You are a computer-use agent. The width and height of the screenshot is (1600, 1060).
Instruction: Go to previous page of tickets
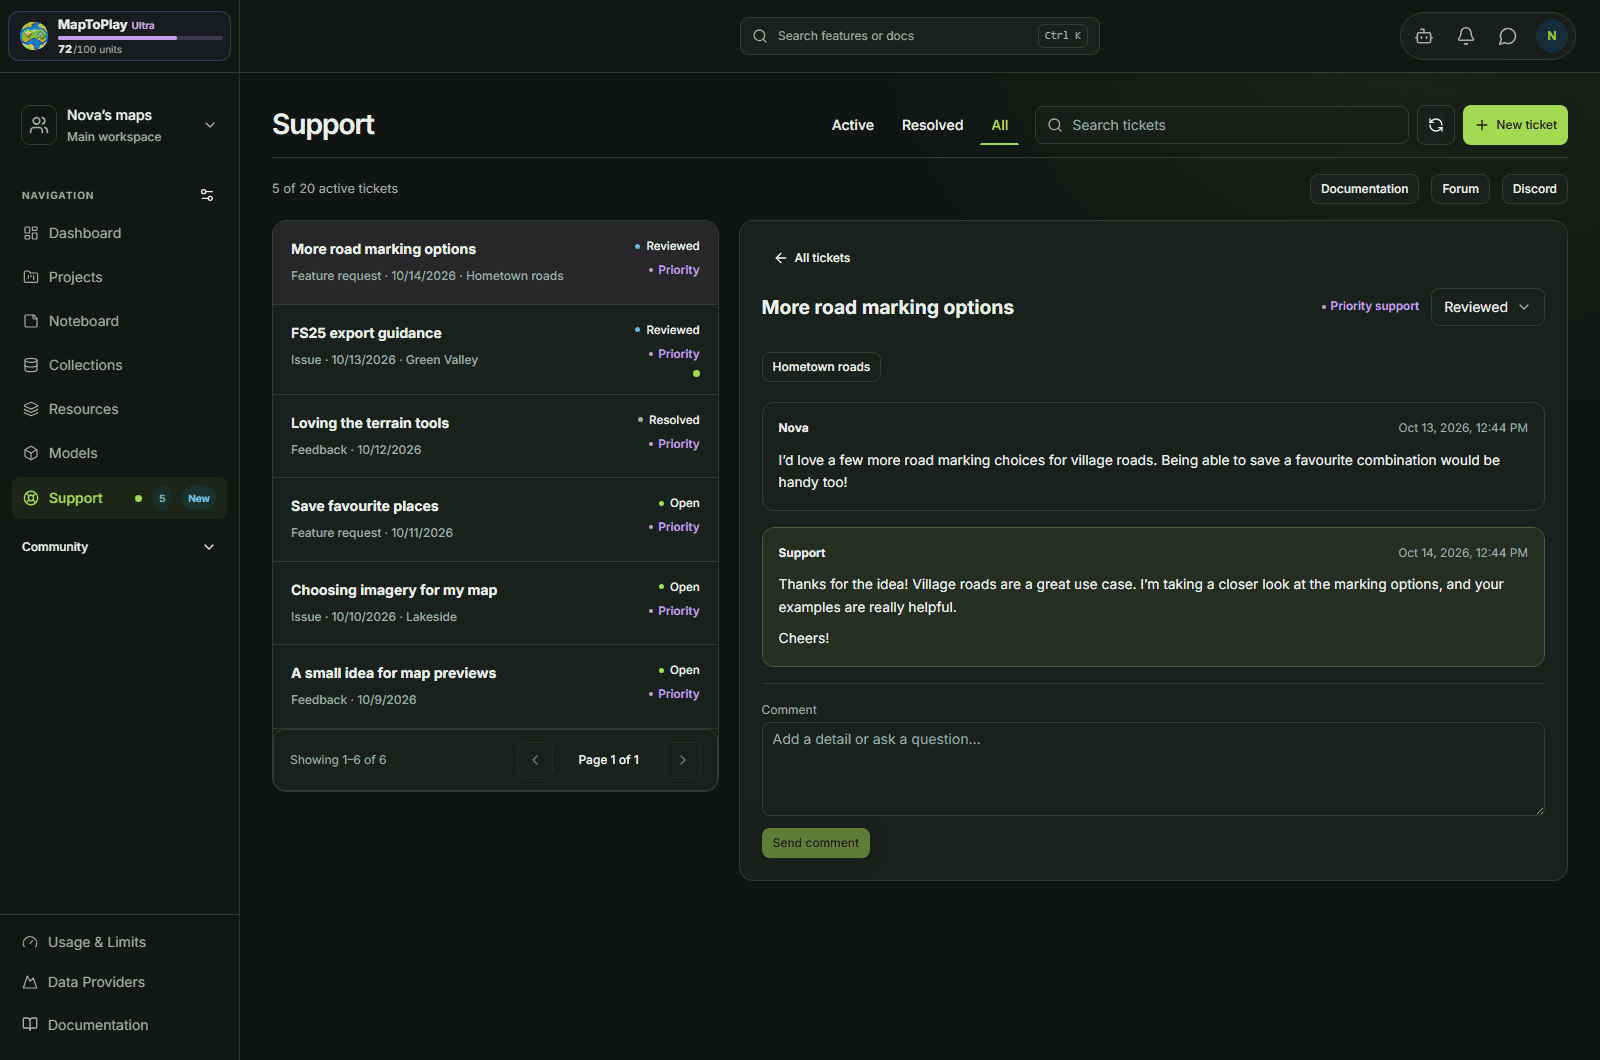[535, 760]
